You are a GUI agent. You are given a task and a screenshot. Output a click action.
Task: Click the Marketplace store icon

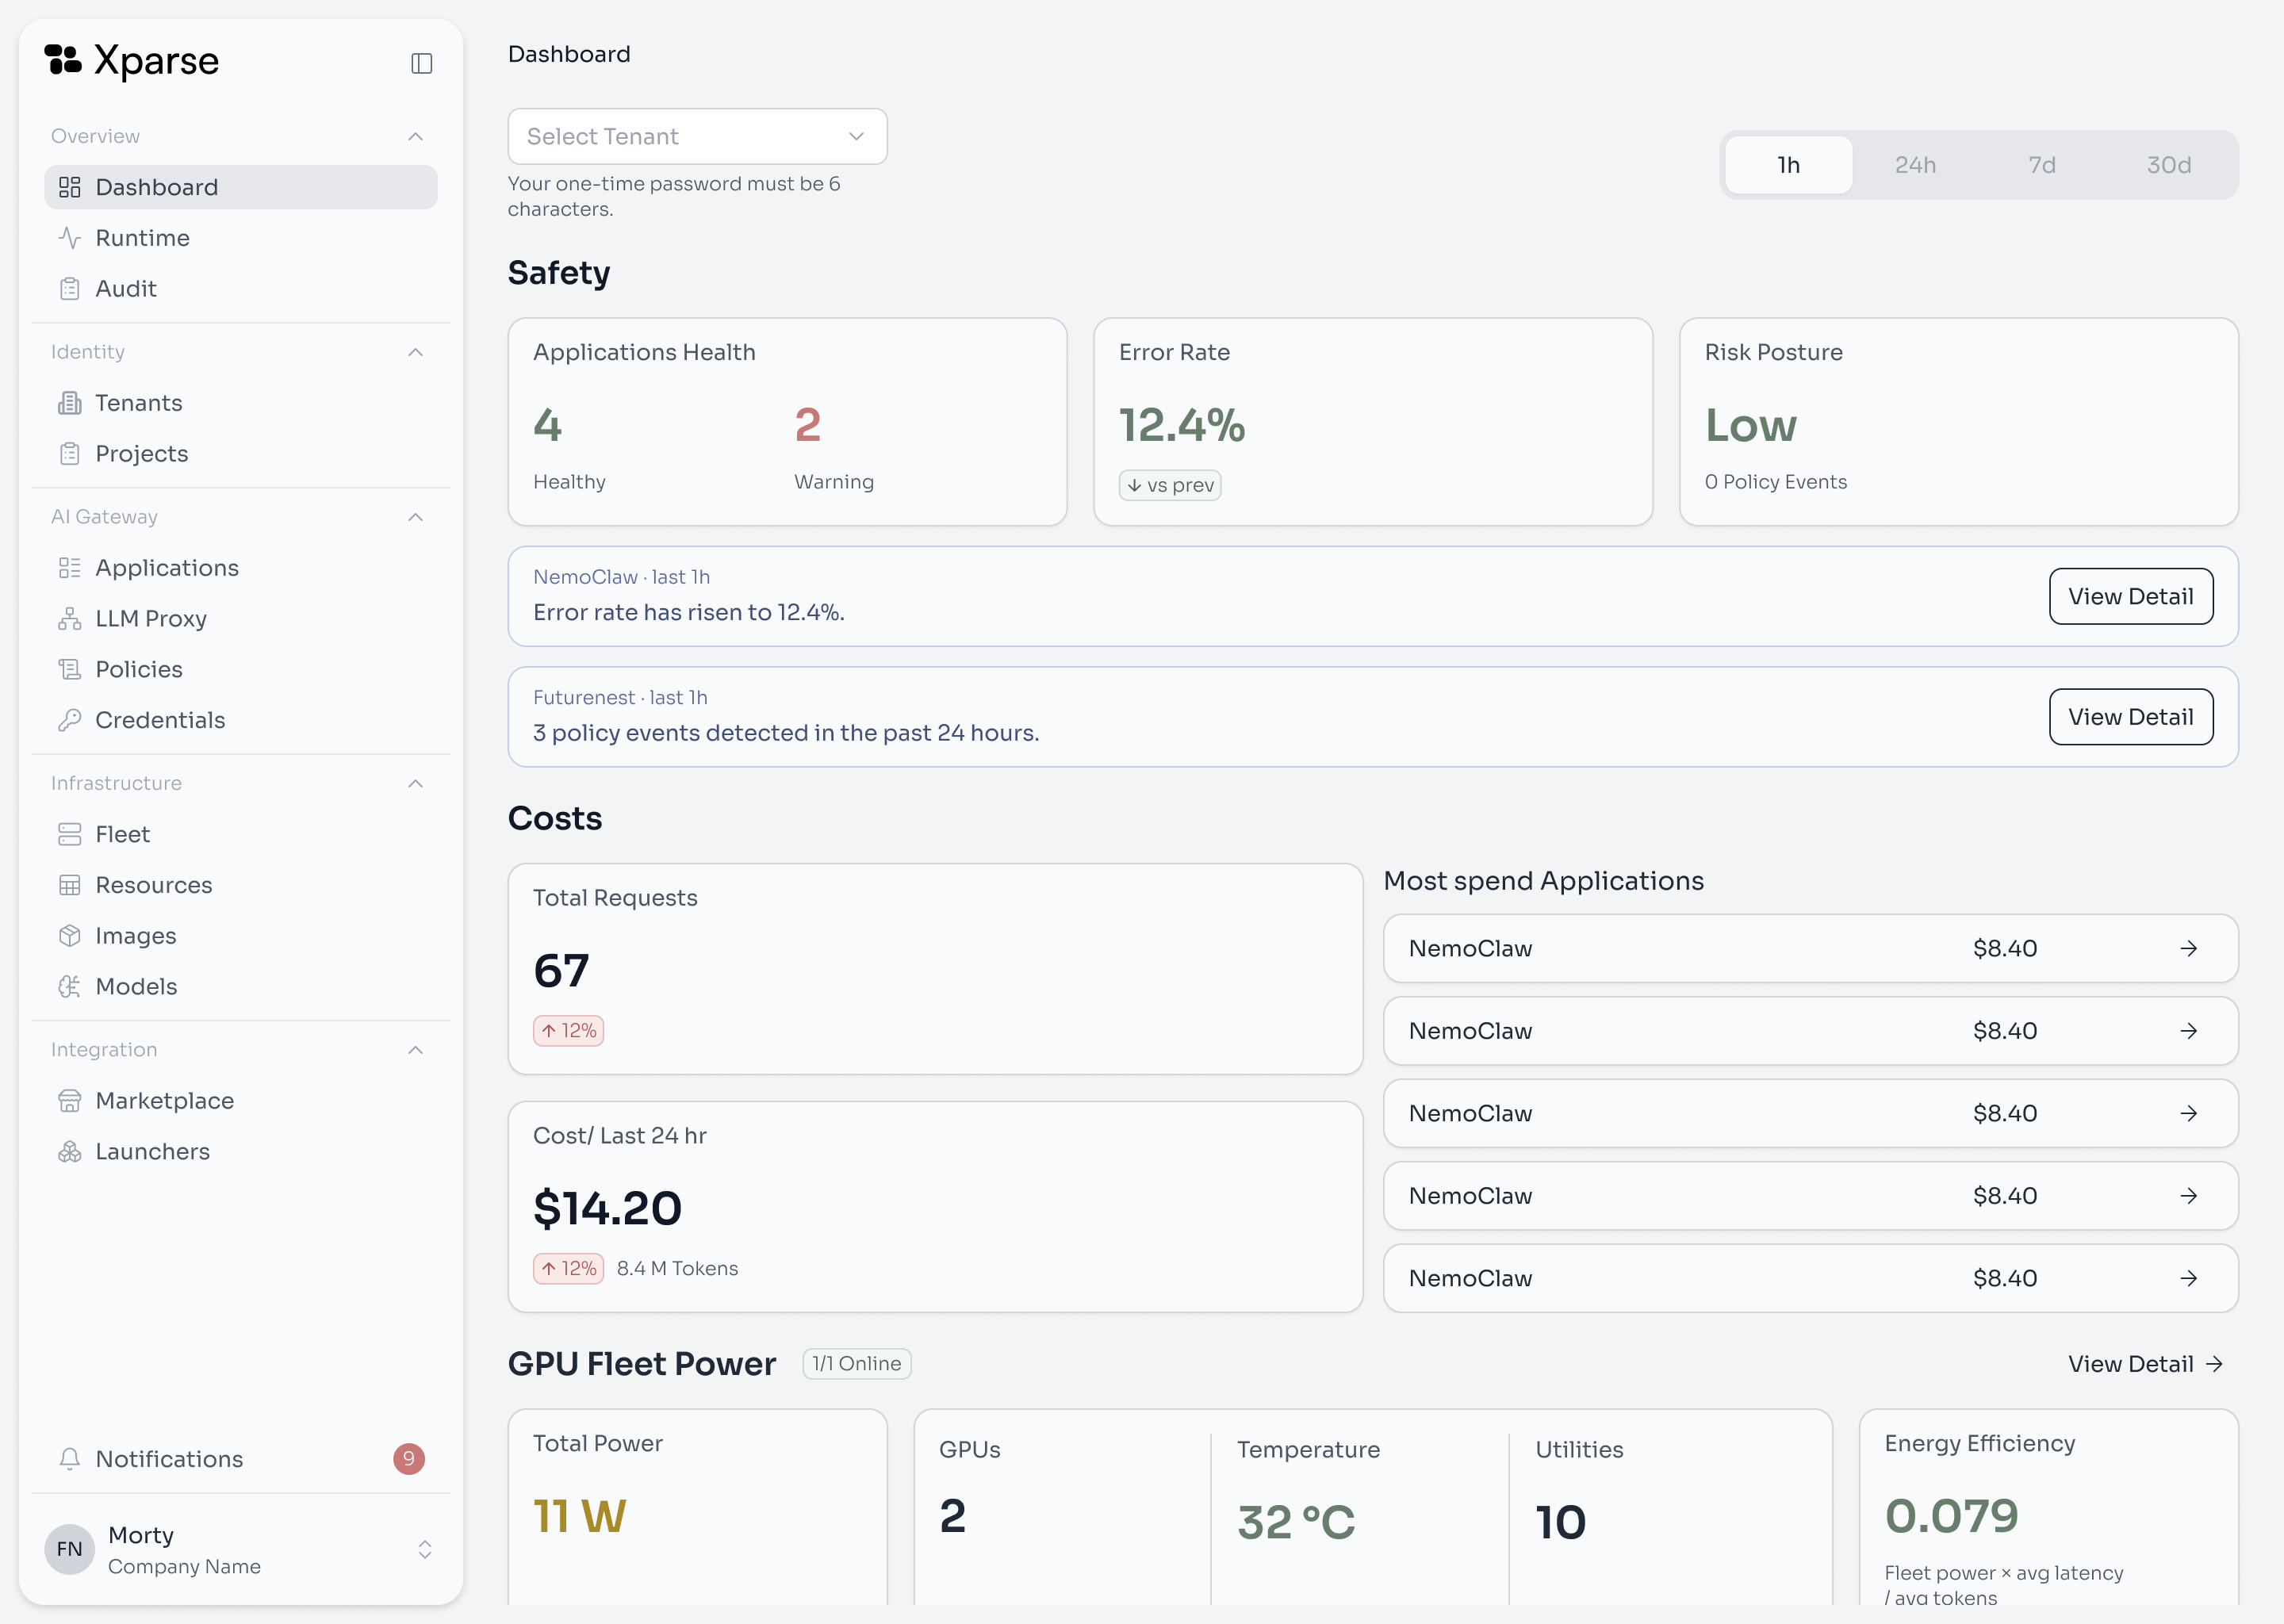[69, 1101]
